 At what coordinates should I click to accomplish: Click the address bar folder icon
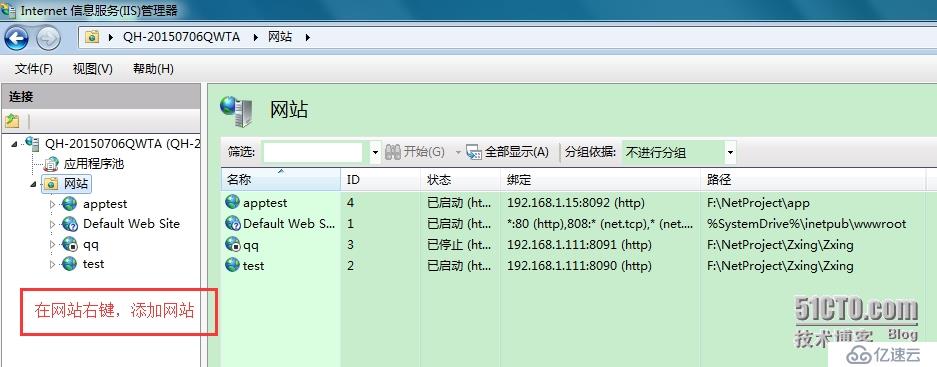[92, 37]
